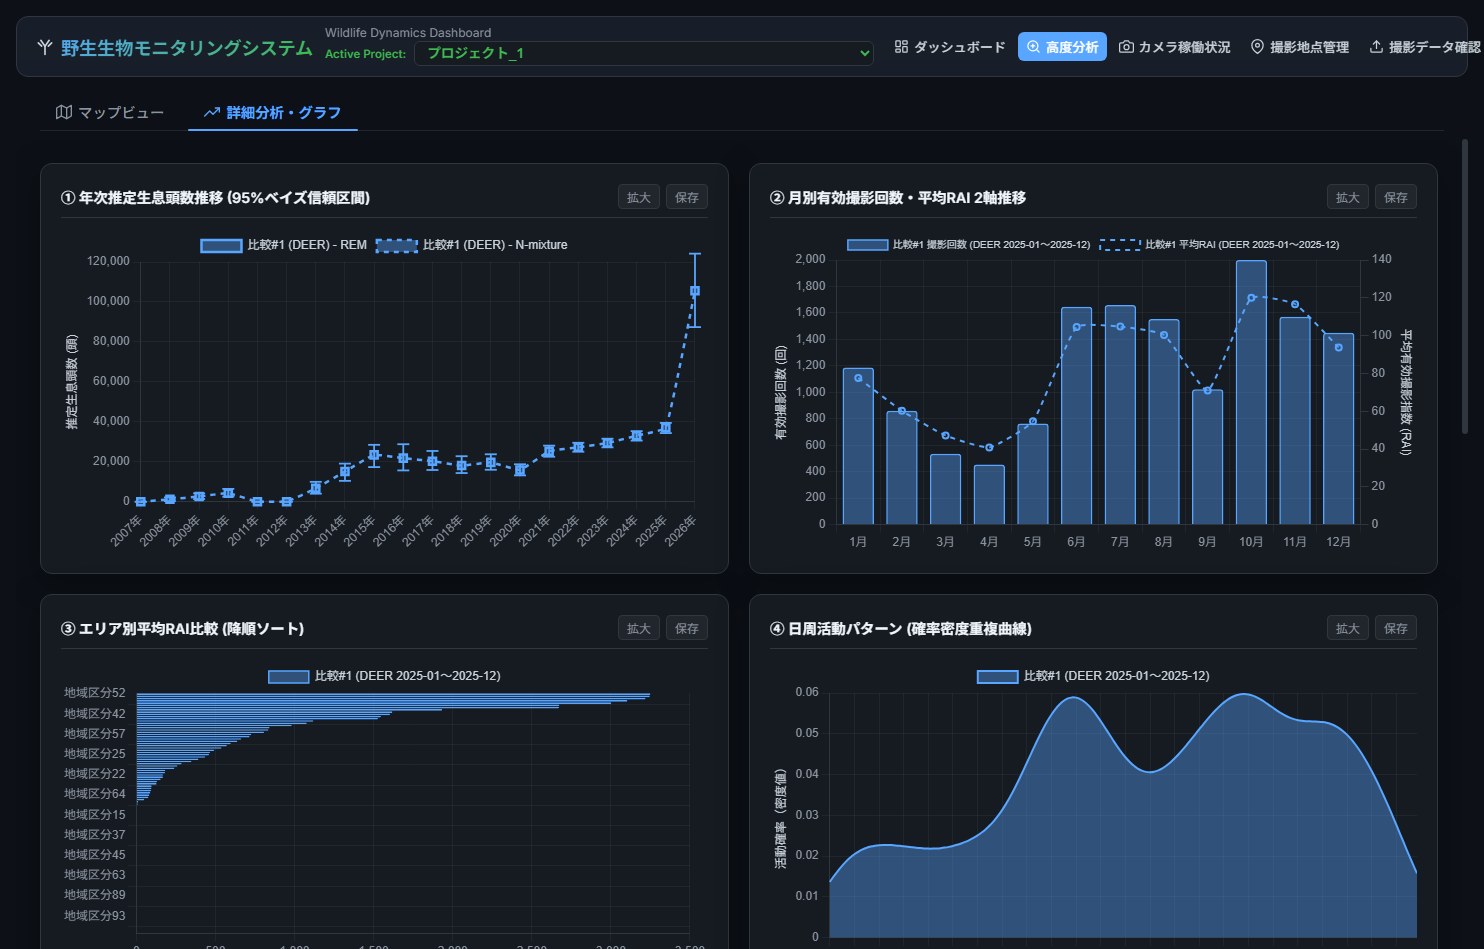
Task: Save chart ② 月別有効撮影回数 with 保存
Action: pyautogui.click(x=1396, y=197)
